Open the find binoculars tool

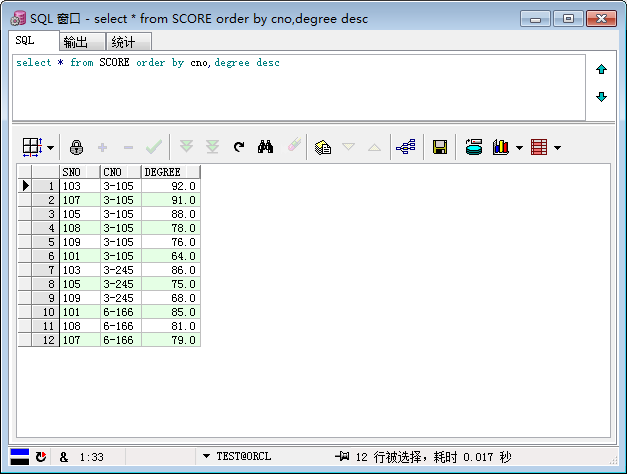pos(266,147)
